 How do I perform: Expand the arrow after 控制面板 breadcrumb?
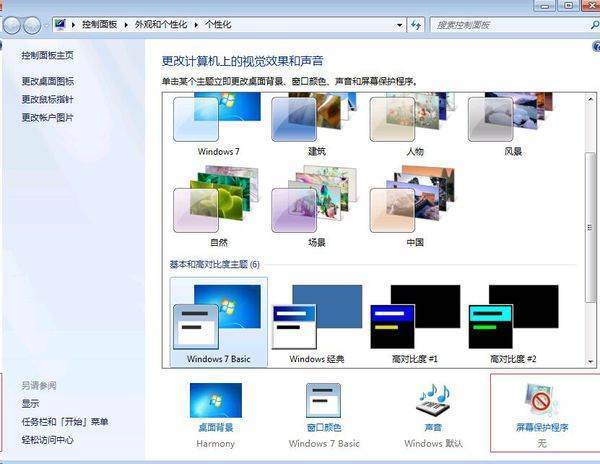click(x=126, y=25)
